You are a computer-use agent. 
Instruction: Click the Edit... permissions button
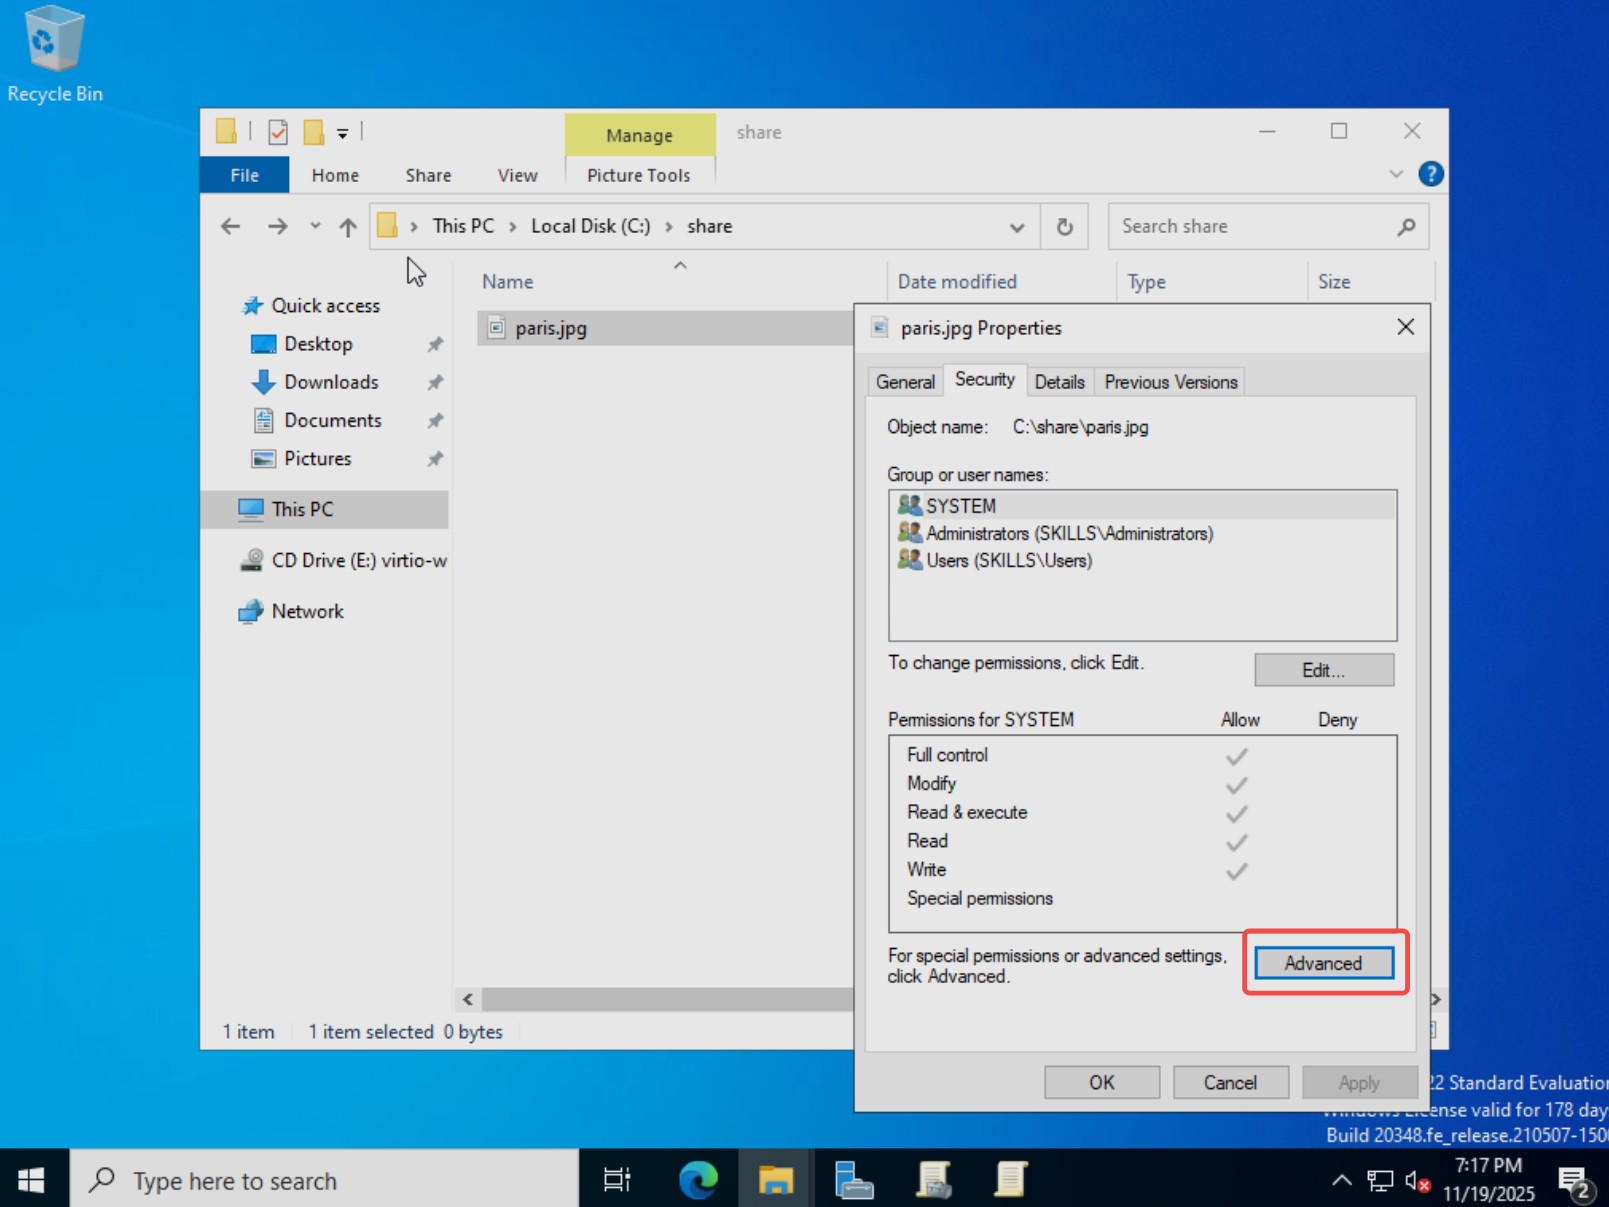click(x=1323, y=670)
